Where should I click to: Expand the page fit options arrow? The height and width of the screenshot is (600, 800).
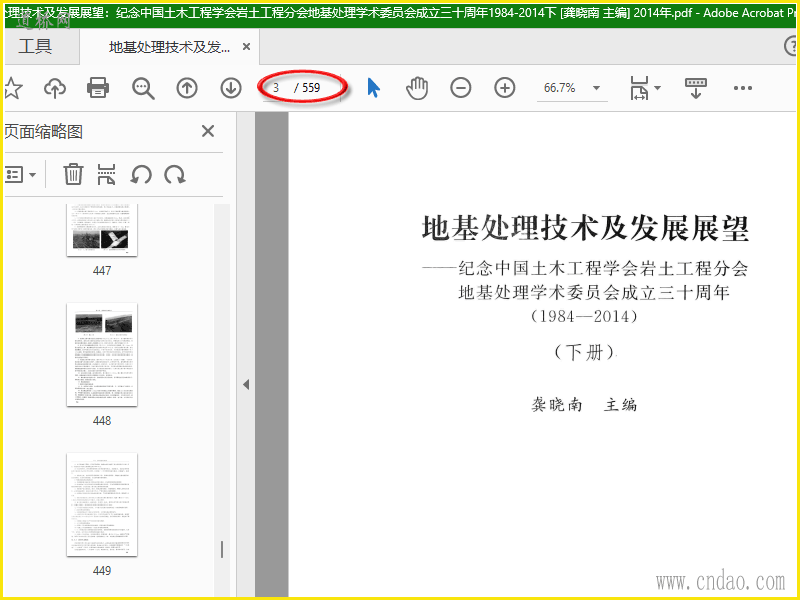(658, 88)
